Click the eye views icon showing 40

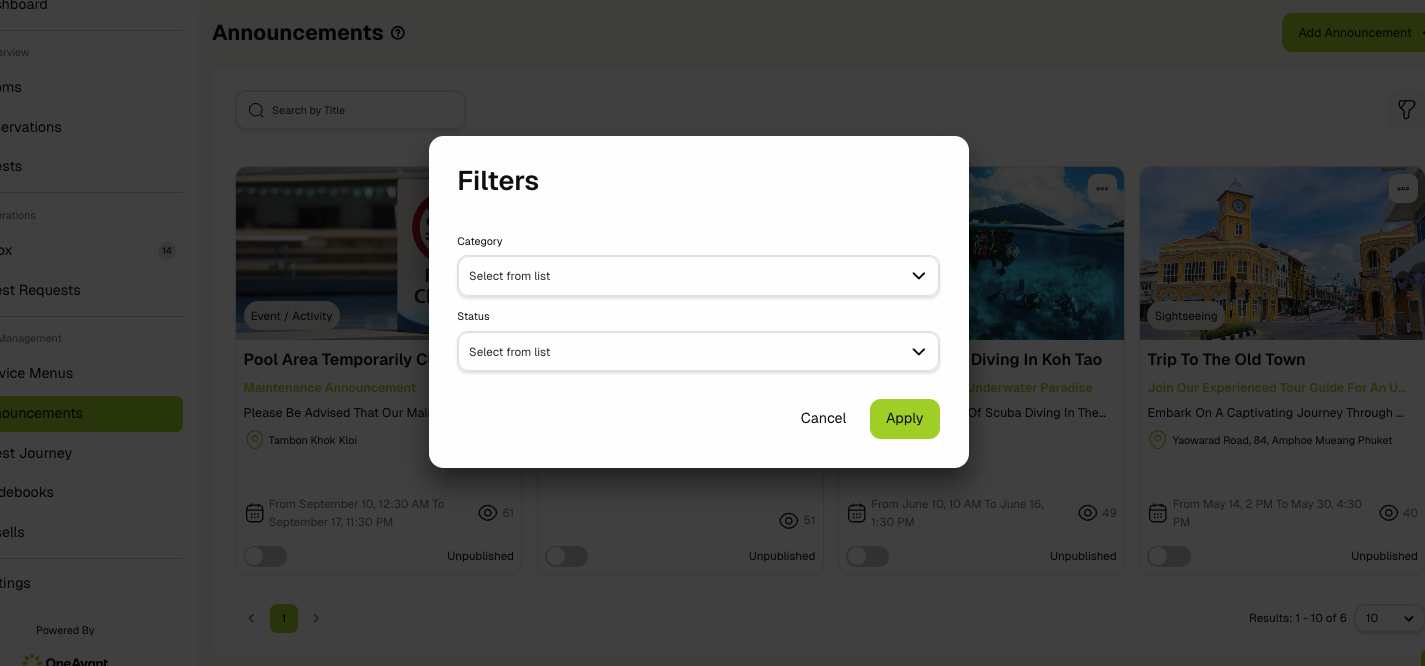tap(1388, 513)
